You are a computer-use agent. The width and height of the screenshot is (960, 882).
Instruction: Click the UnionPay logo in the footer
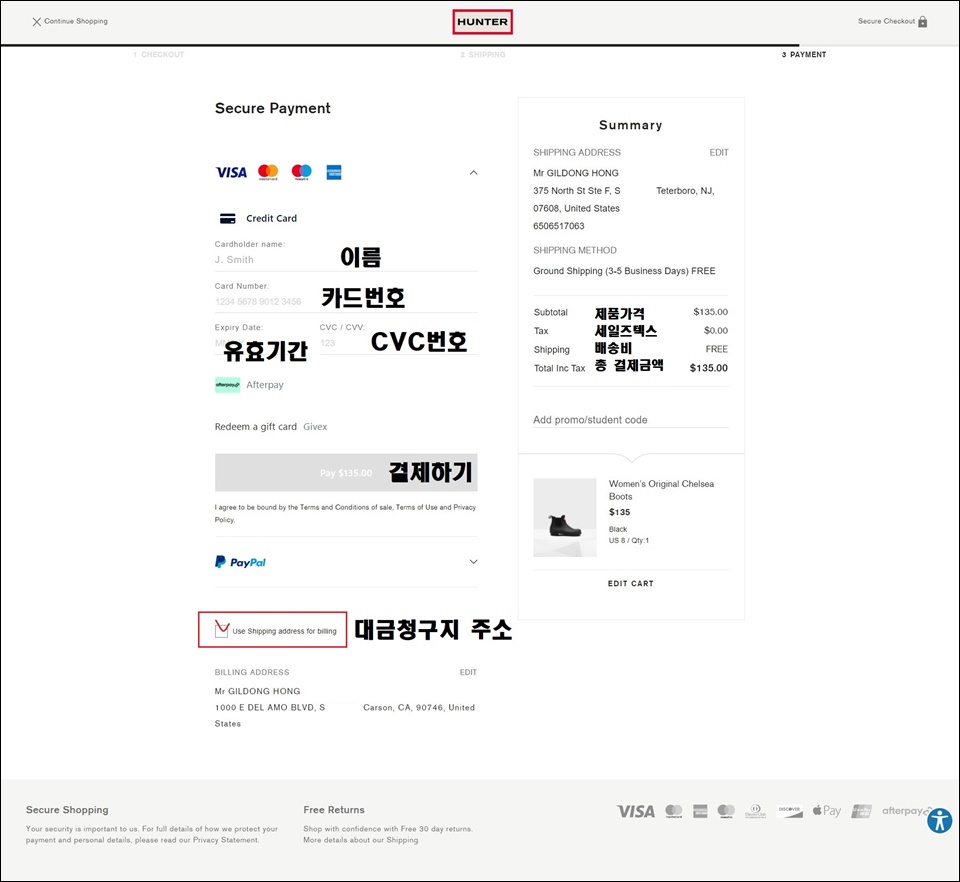tap(861, 812)
